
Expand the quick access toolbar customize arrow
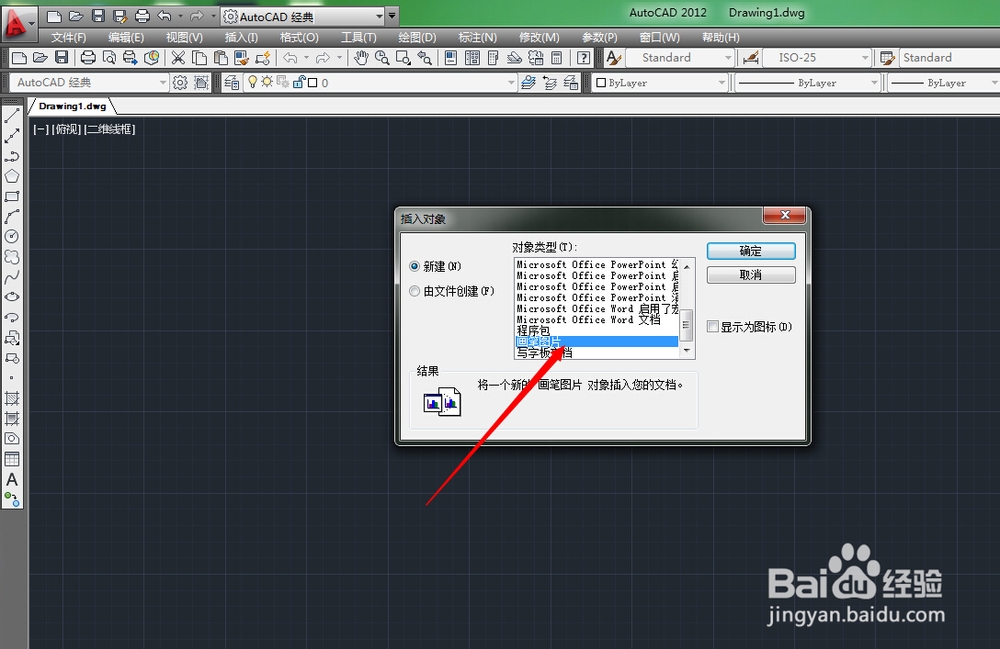coord(392,16)
